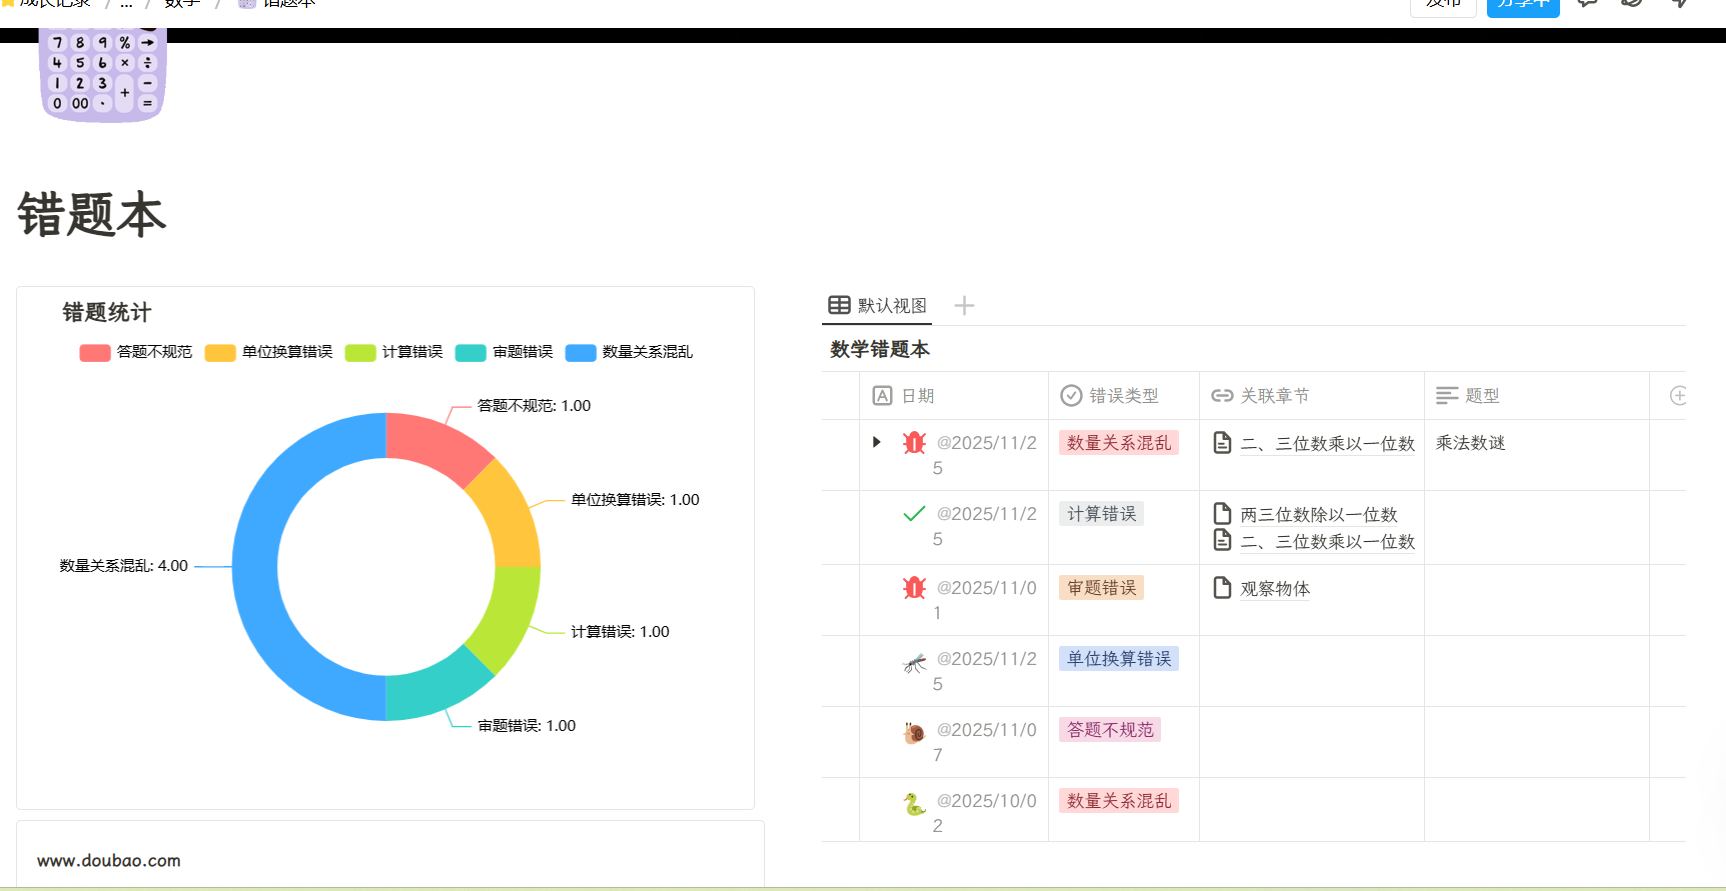The image size is (1726, 891).
Task: Click the calculator page icon
Action: [x=102, y=75]
